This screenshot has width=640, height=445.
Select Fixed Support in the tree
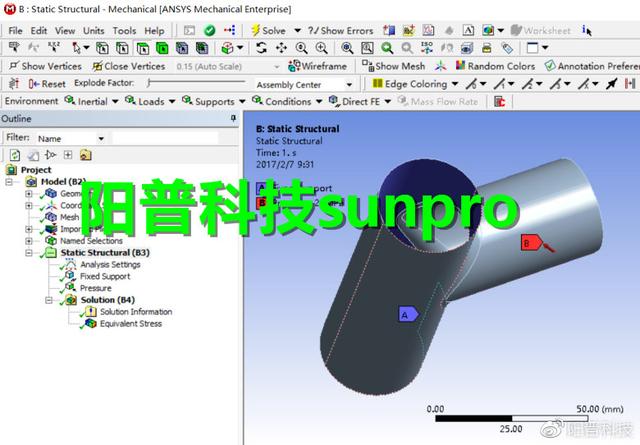[x=105, y=276]
